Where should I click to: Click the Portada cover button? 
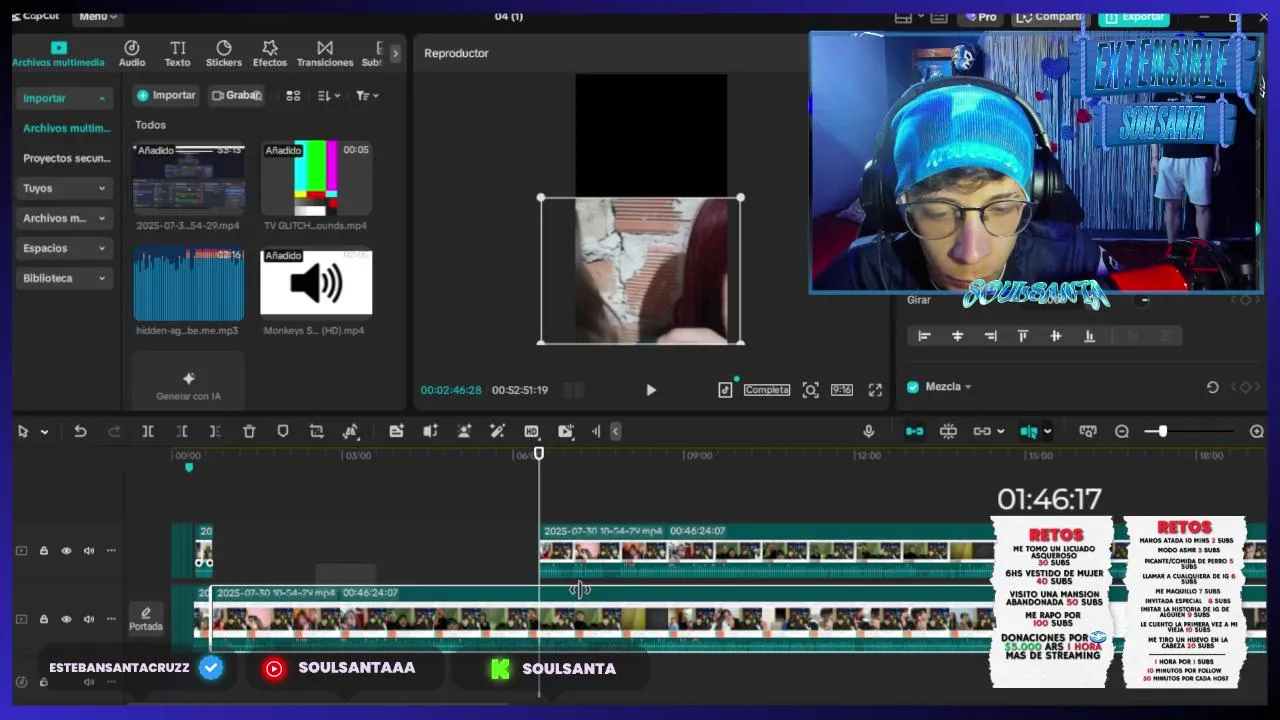(145, 618)
